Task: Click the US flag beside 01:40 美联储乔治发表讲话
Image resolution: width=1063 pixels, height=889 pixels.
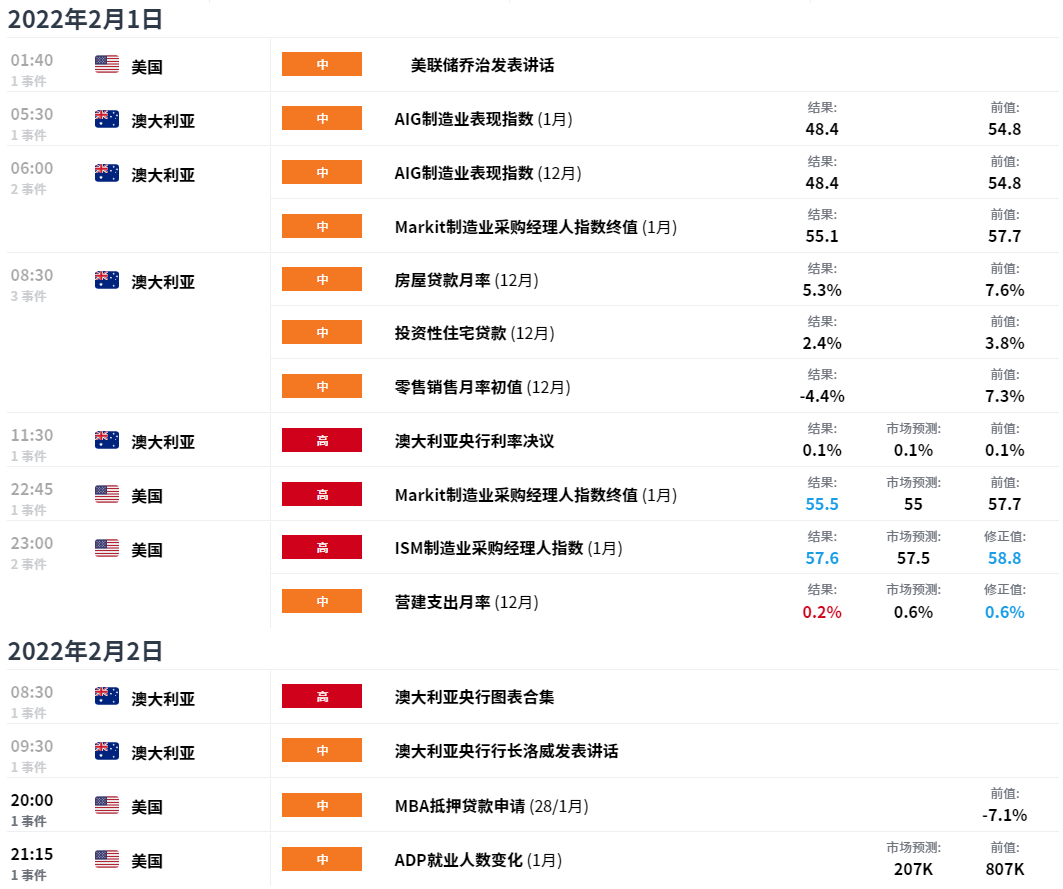Action: coord(106,64)
